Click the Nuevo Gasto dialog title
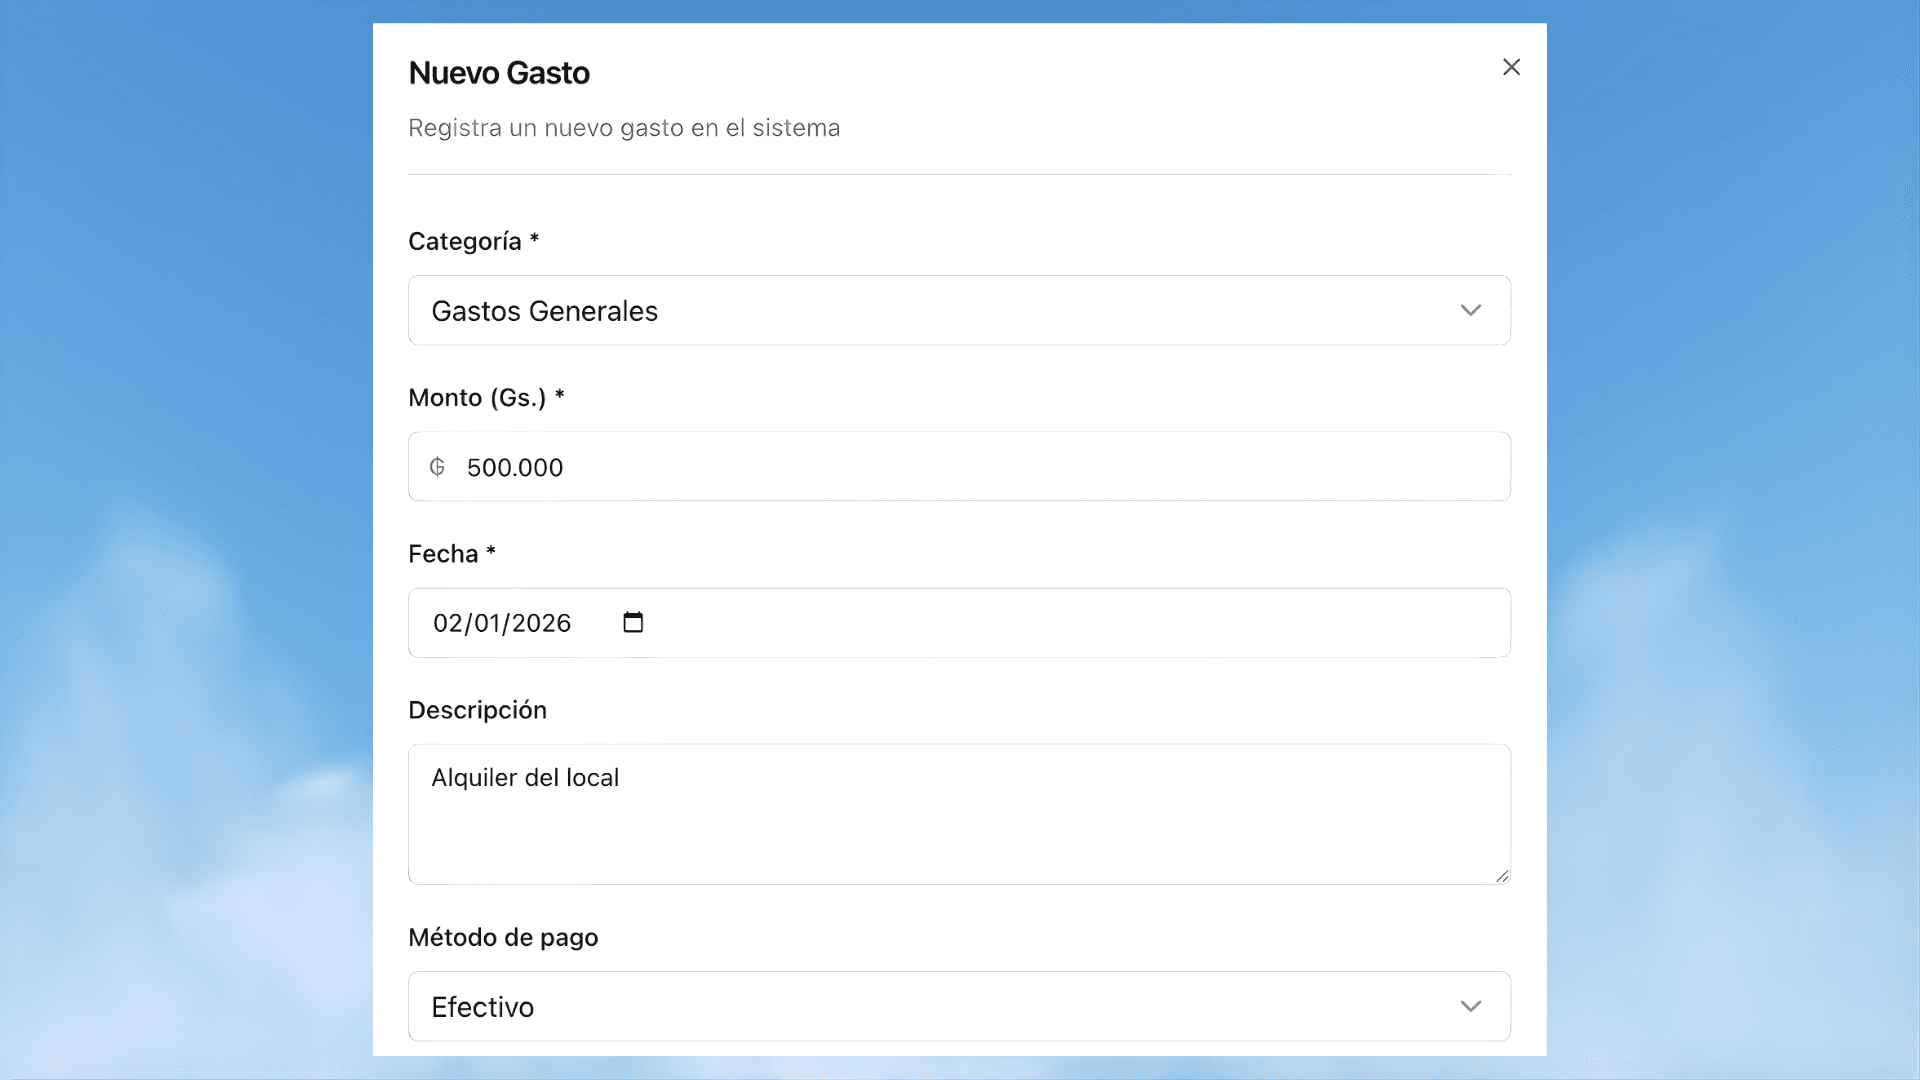The image size is (1920, 1080). pyautogui.click(x=499, y=73)
